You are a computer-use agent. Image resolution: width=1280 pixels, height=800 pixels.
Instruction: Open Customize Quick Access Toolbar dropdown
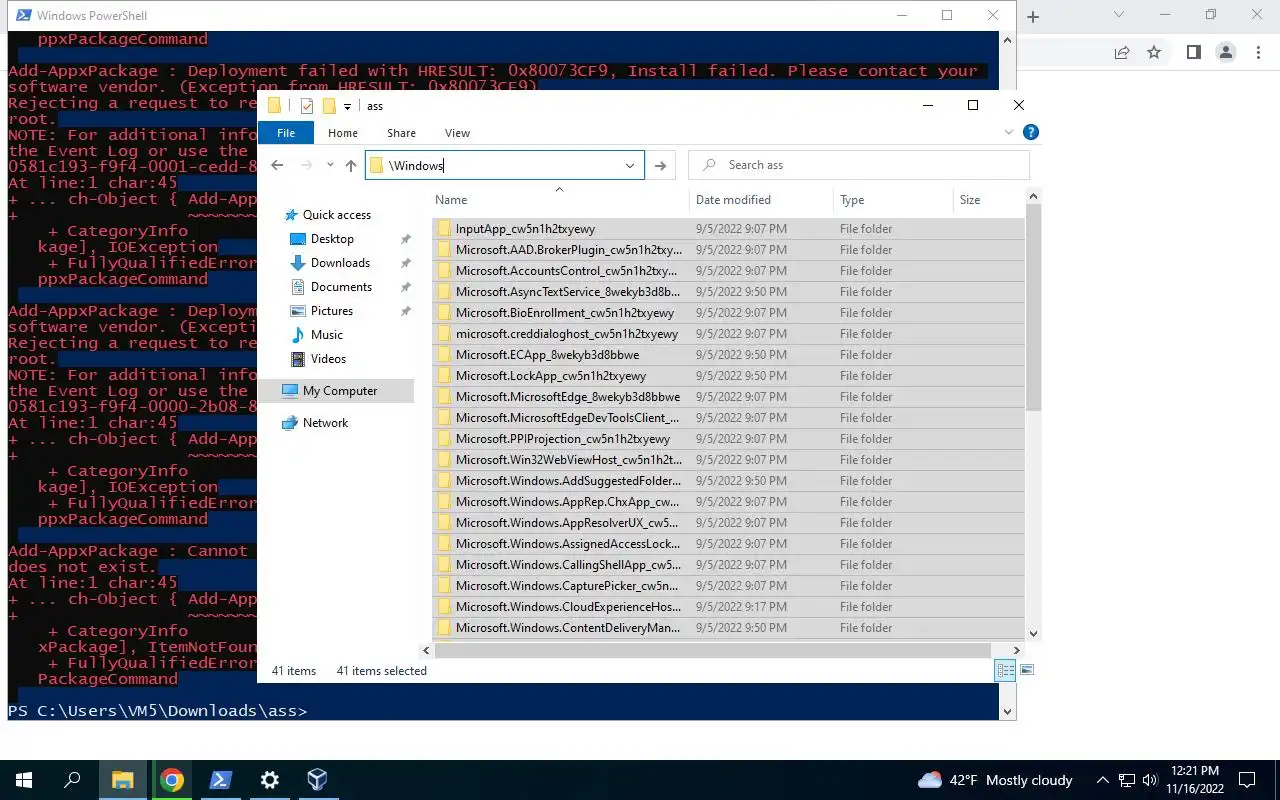point(347,106)
